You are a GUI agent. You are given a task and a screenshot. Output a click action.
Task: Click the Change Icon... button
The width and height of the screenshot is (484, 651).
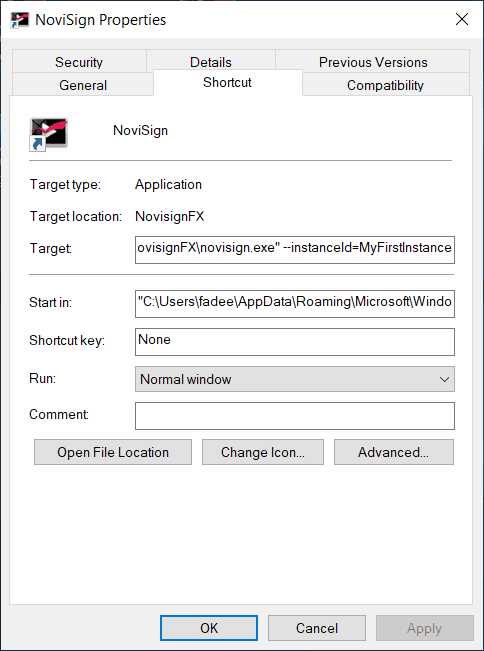click(263, 452)
